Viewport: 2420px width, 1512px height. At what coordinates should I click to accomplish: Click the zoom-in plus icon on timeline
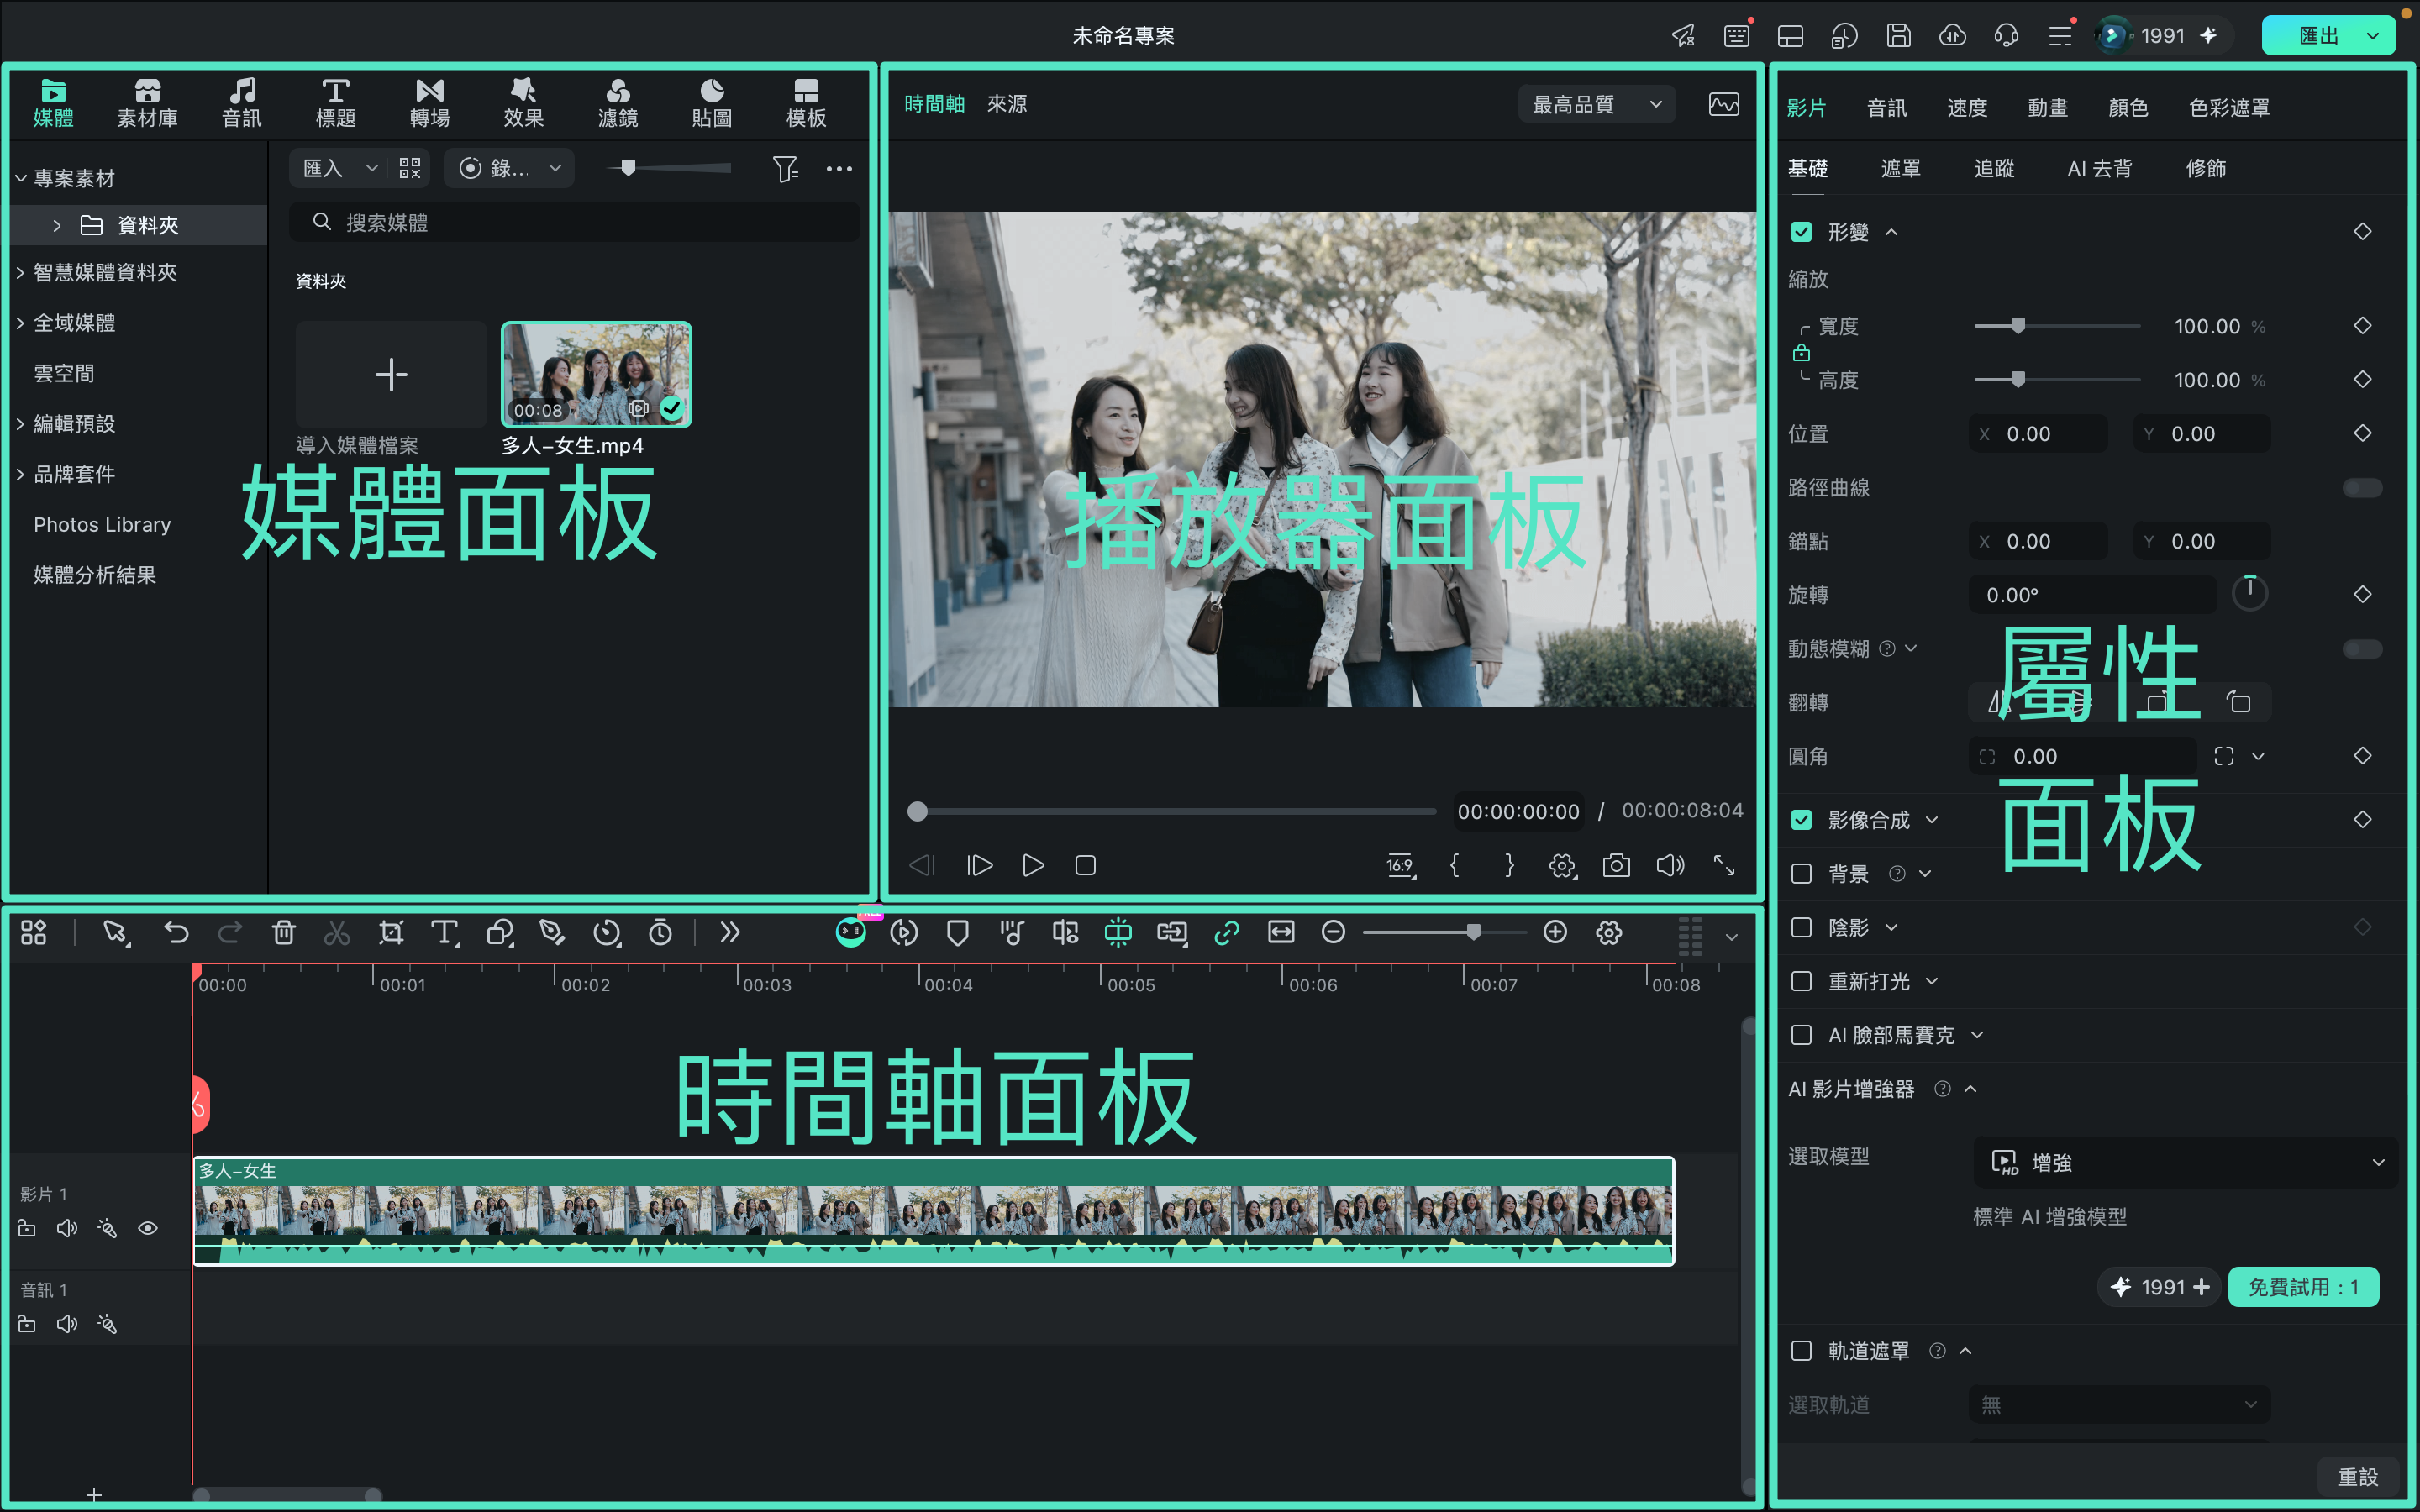[1554, 932]
